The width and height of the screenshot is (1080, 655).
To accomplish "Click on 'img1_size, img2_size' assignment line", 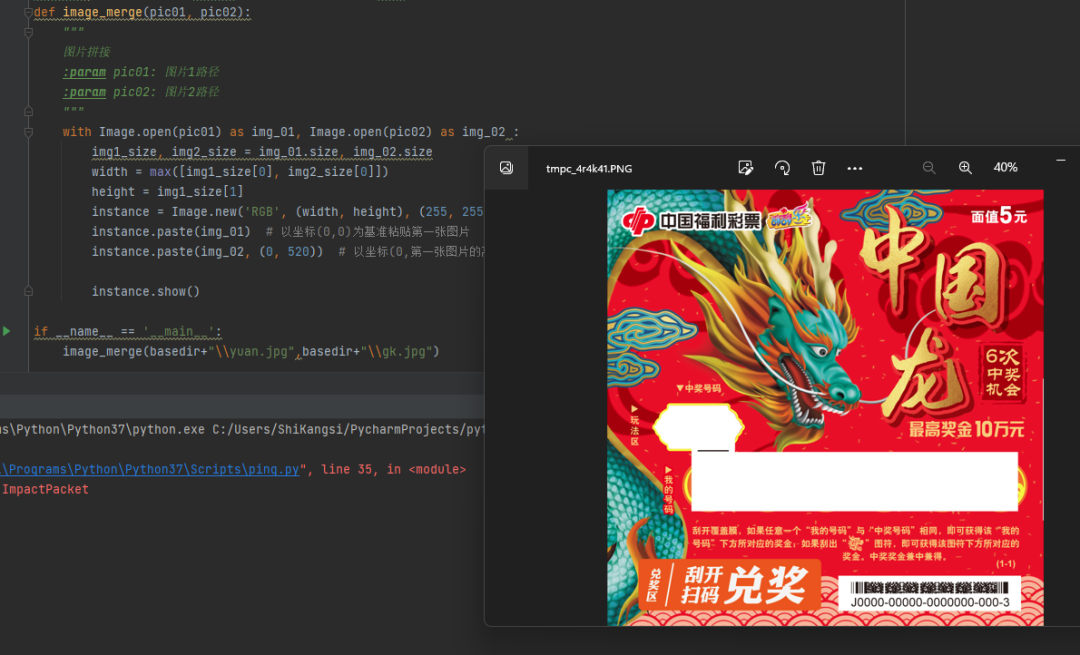I will pos(262,152).
